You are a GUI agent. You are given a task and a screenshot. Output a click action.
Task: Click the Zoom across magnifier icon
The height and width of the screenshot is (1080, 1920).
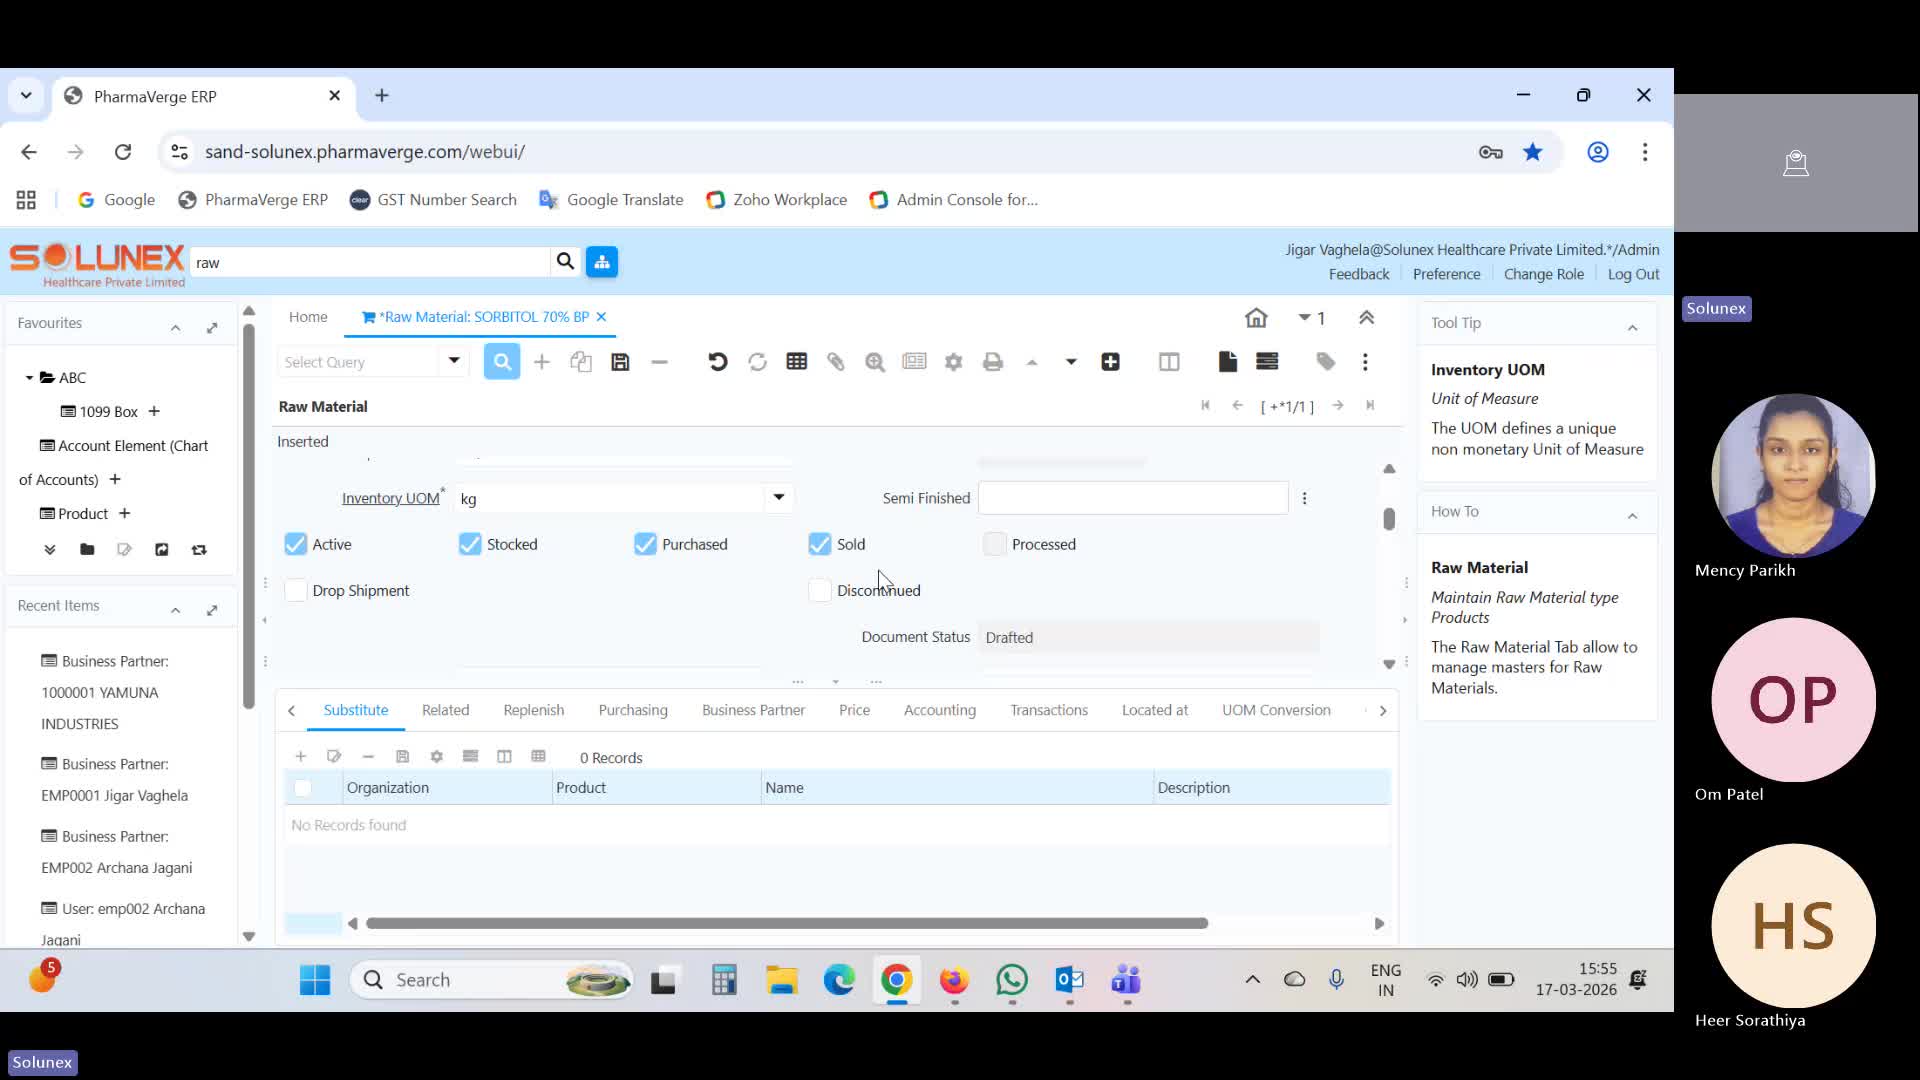coord(875,362)
